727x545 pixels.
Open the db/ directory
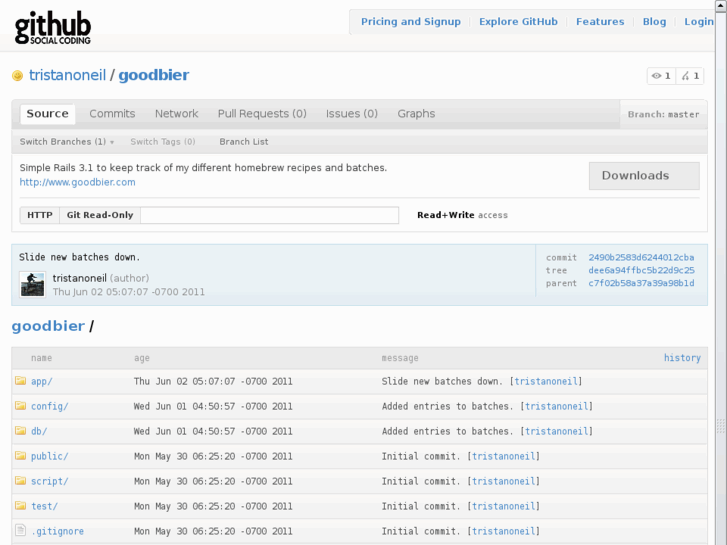(x=39, y=431)
